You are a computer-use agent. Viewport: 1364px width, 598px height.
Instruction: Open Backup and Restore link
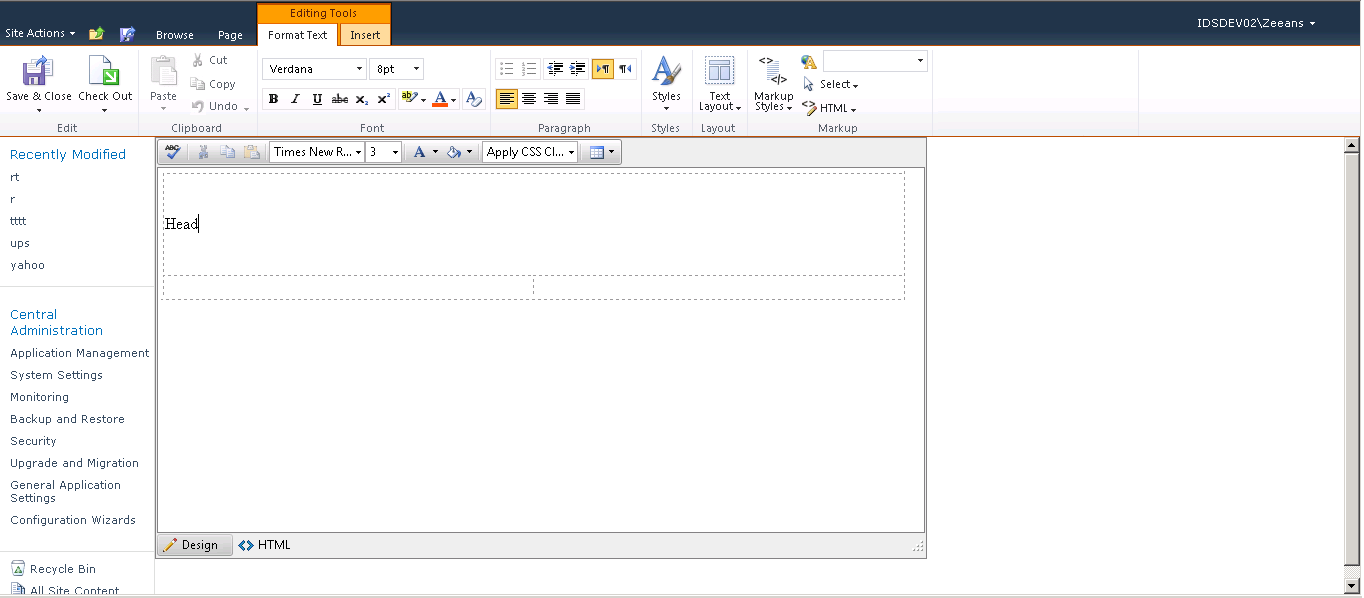coord(67,419)
